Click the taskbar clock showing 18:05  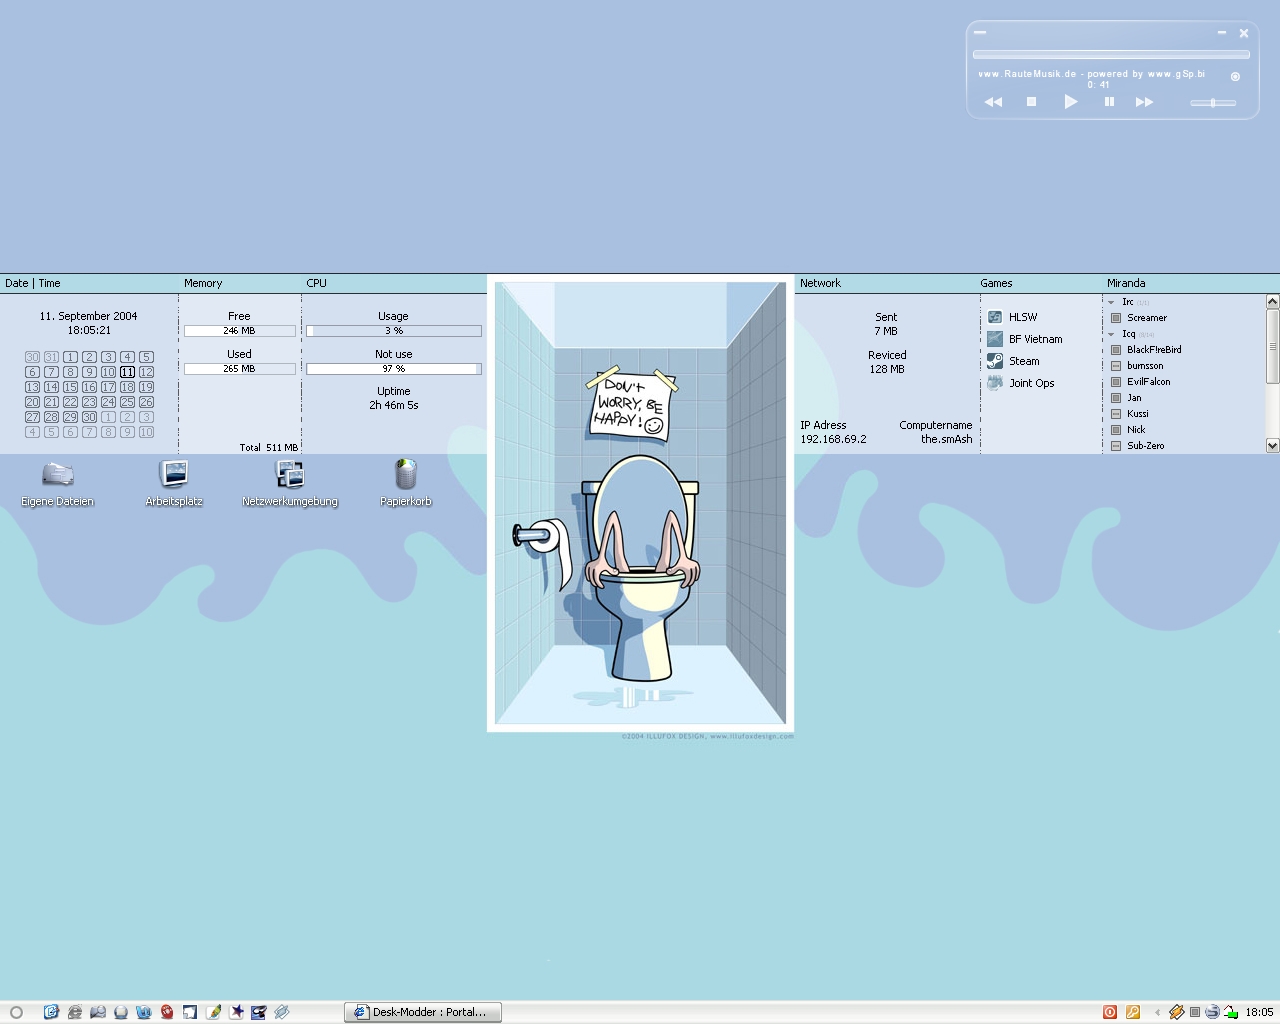click(x=1259, y=1012)
